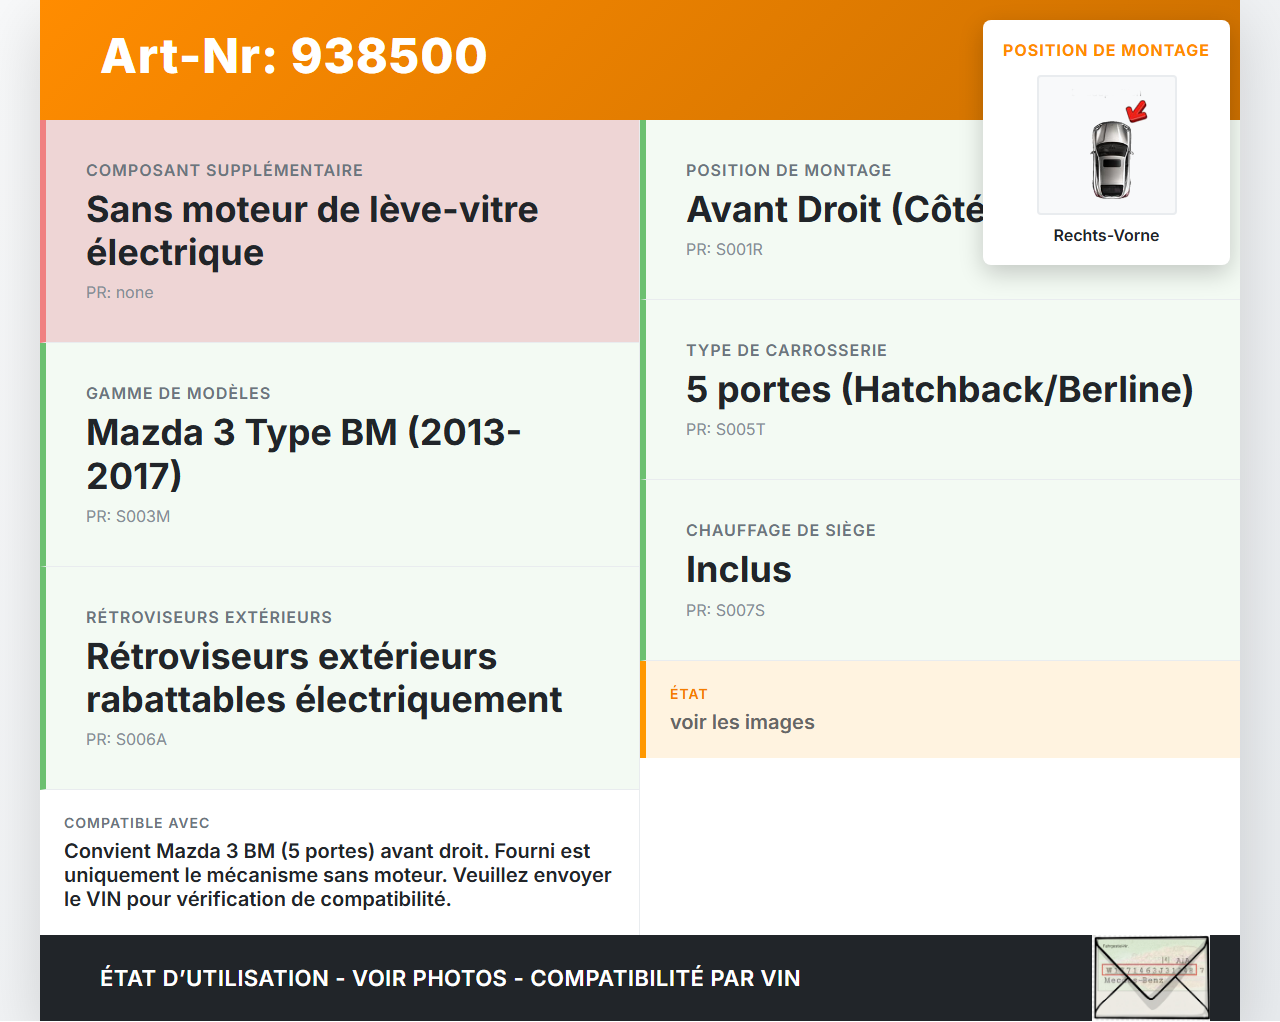Click the 'Convient Mazda 3 BM' compatibility paragraph

[338, 875]
